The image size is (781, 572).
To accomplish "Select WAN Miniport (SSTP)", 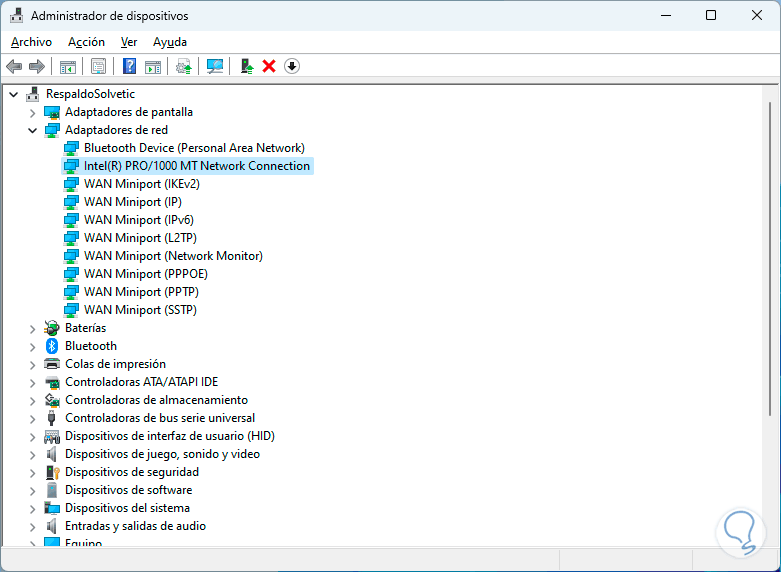I will (140, 309).
